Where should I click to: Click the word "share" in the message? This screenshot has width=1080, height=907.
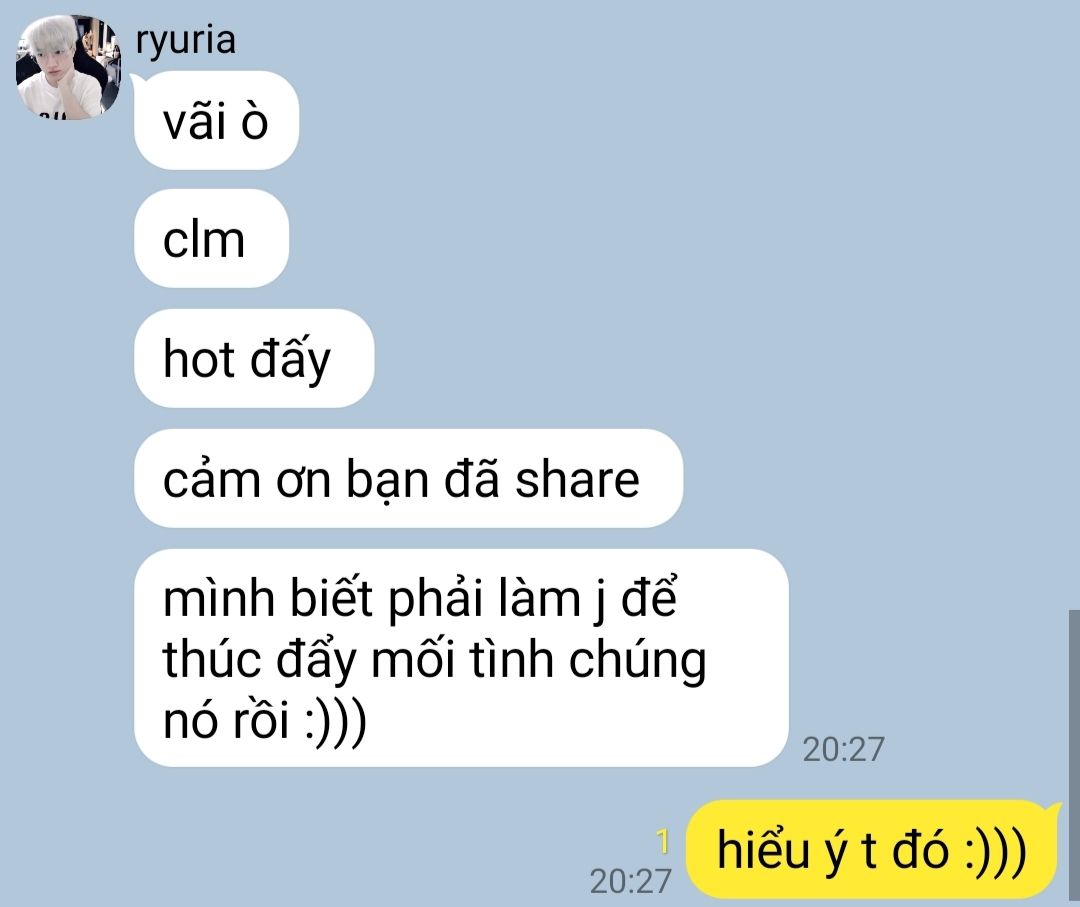577,479
